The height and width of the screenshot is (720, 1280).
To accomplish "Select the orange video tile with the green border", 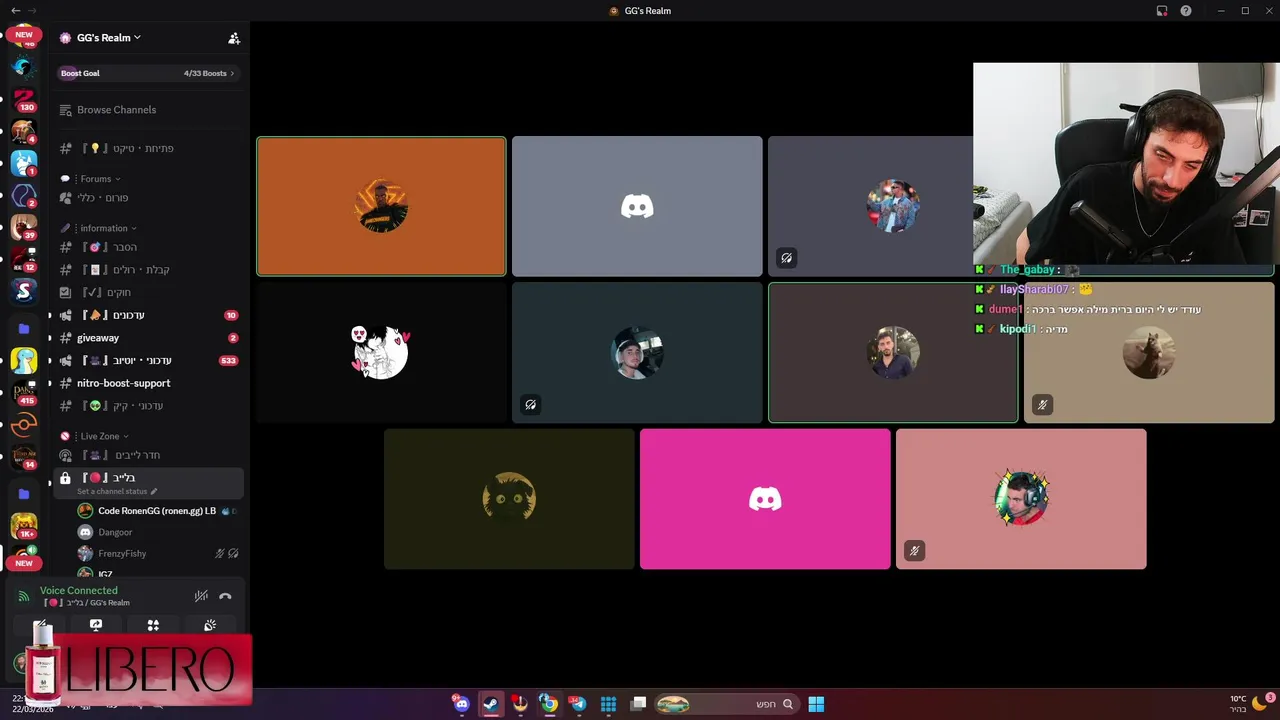I will (x=381, y=206).
